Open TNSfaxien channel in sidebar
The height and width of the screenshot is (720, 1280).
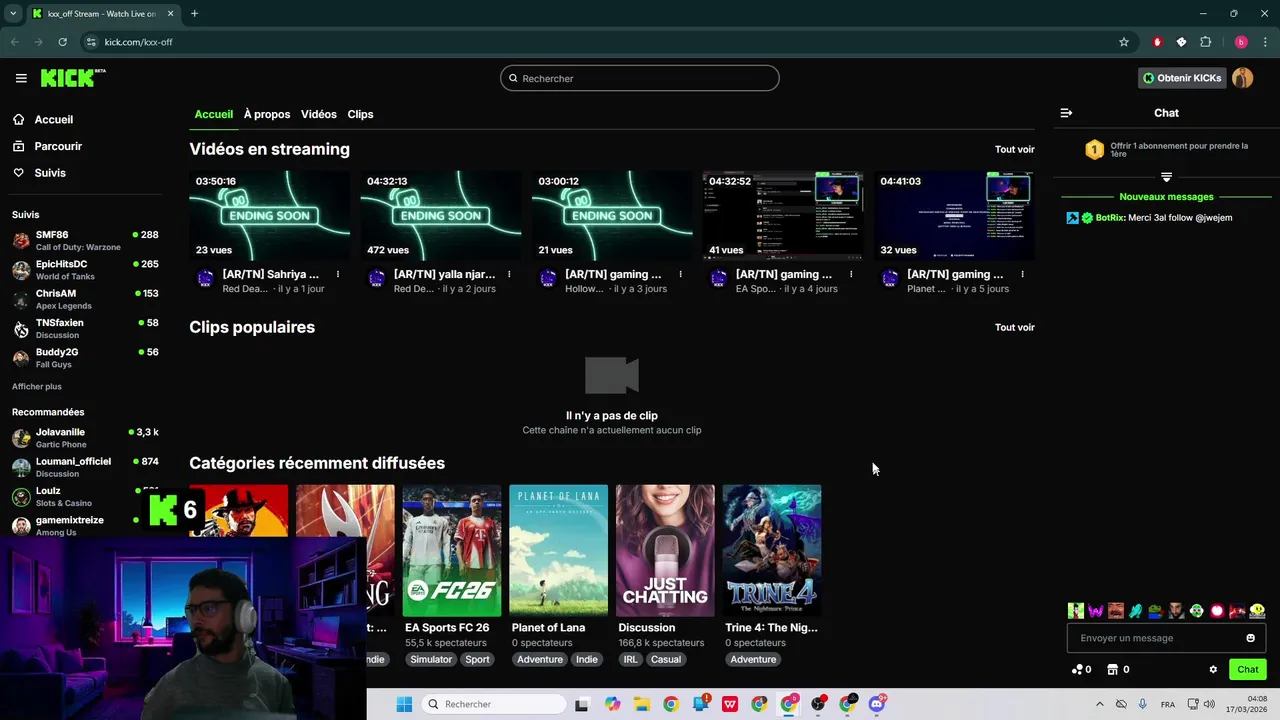coord(85,328)
